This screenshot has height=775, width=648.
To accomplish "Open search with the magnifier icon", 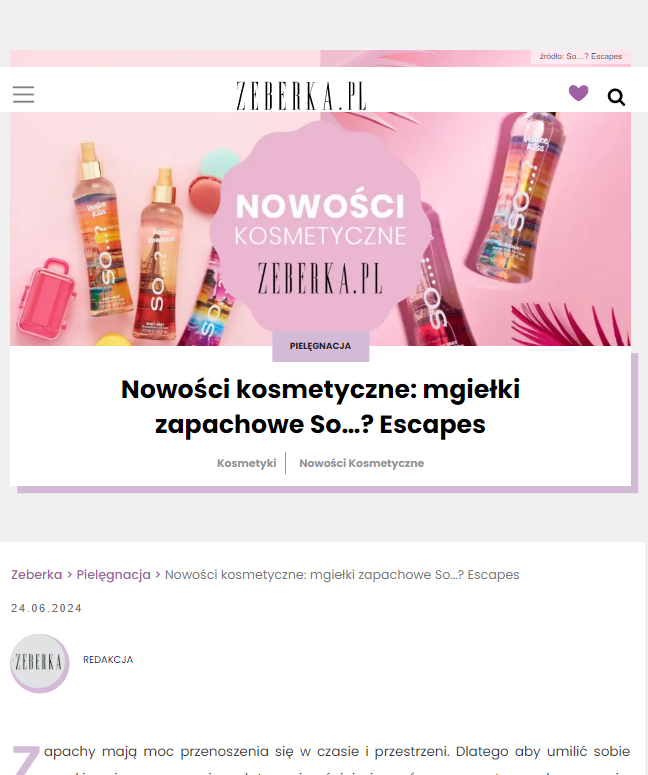I will click(616, 97).
